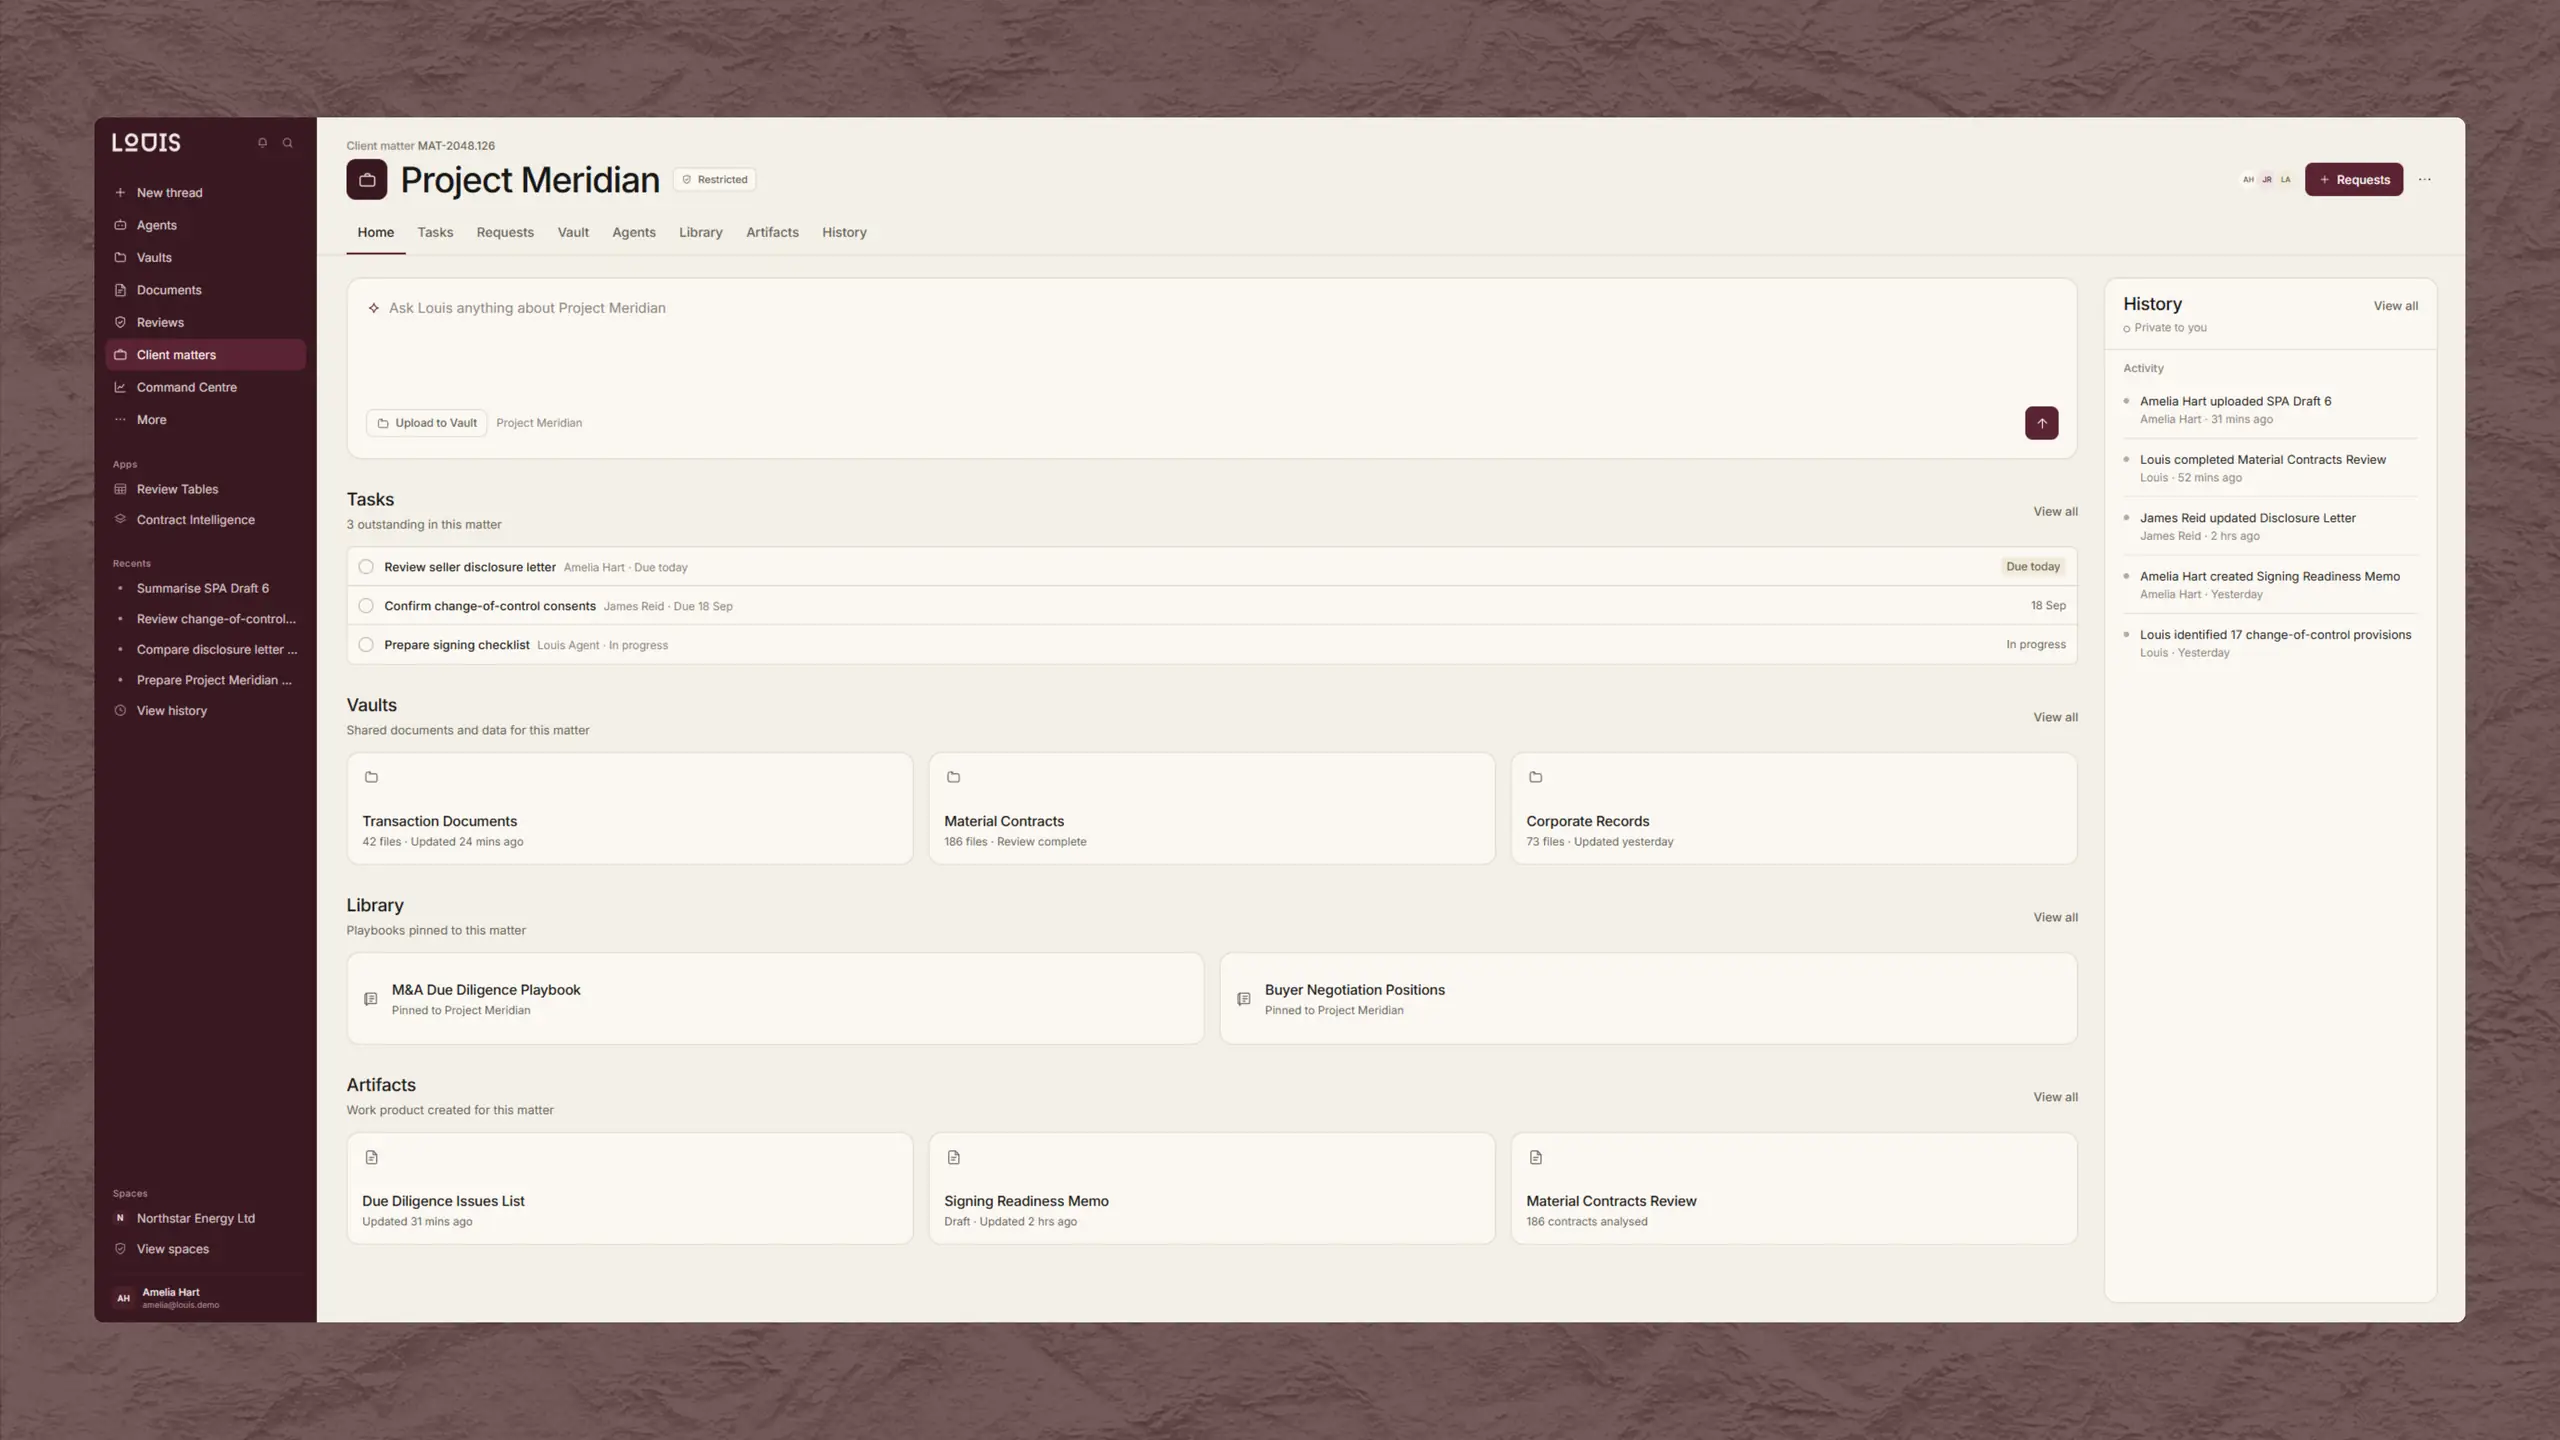Click the JR member avatar in header
The width and height of the screenshot is (2560, 1440).
(x=2267, y=180)
